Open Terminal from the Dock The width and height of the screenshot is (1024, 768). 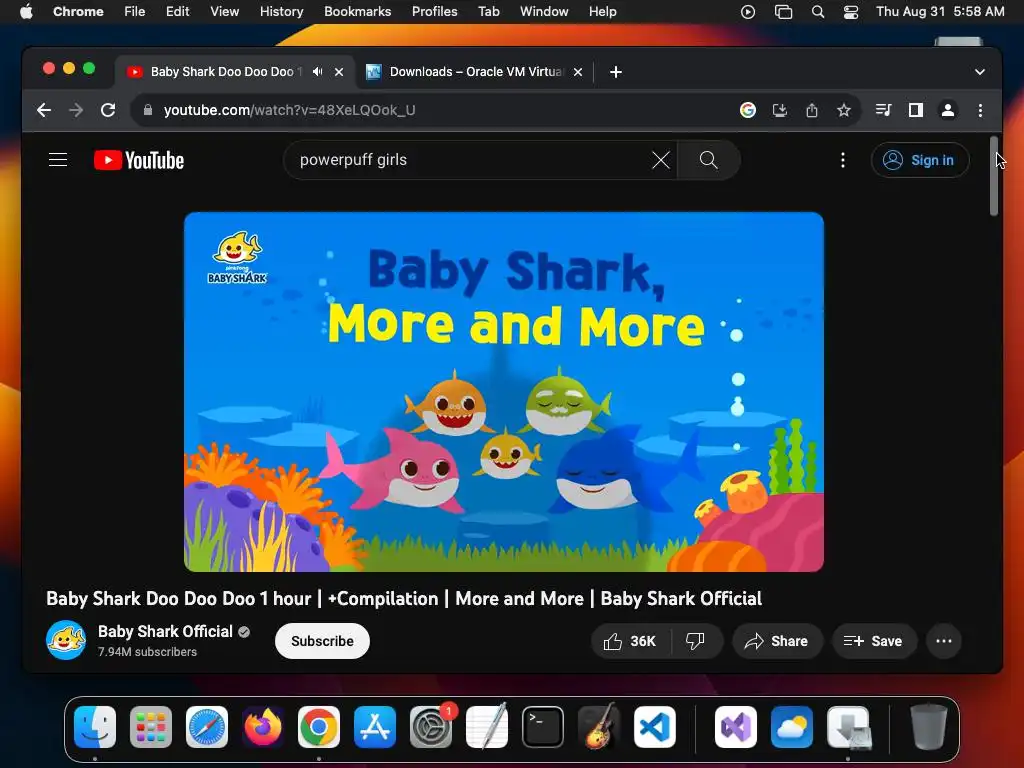(543, 727)
